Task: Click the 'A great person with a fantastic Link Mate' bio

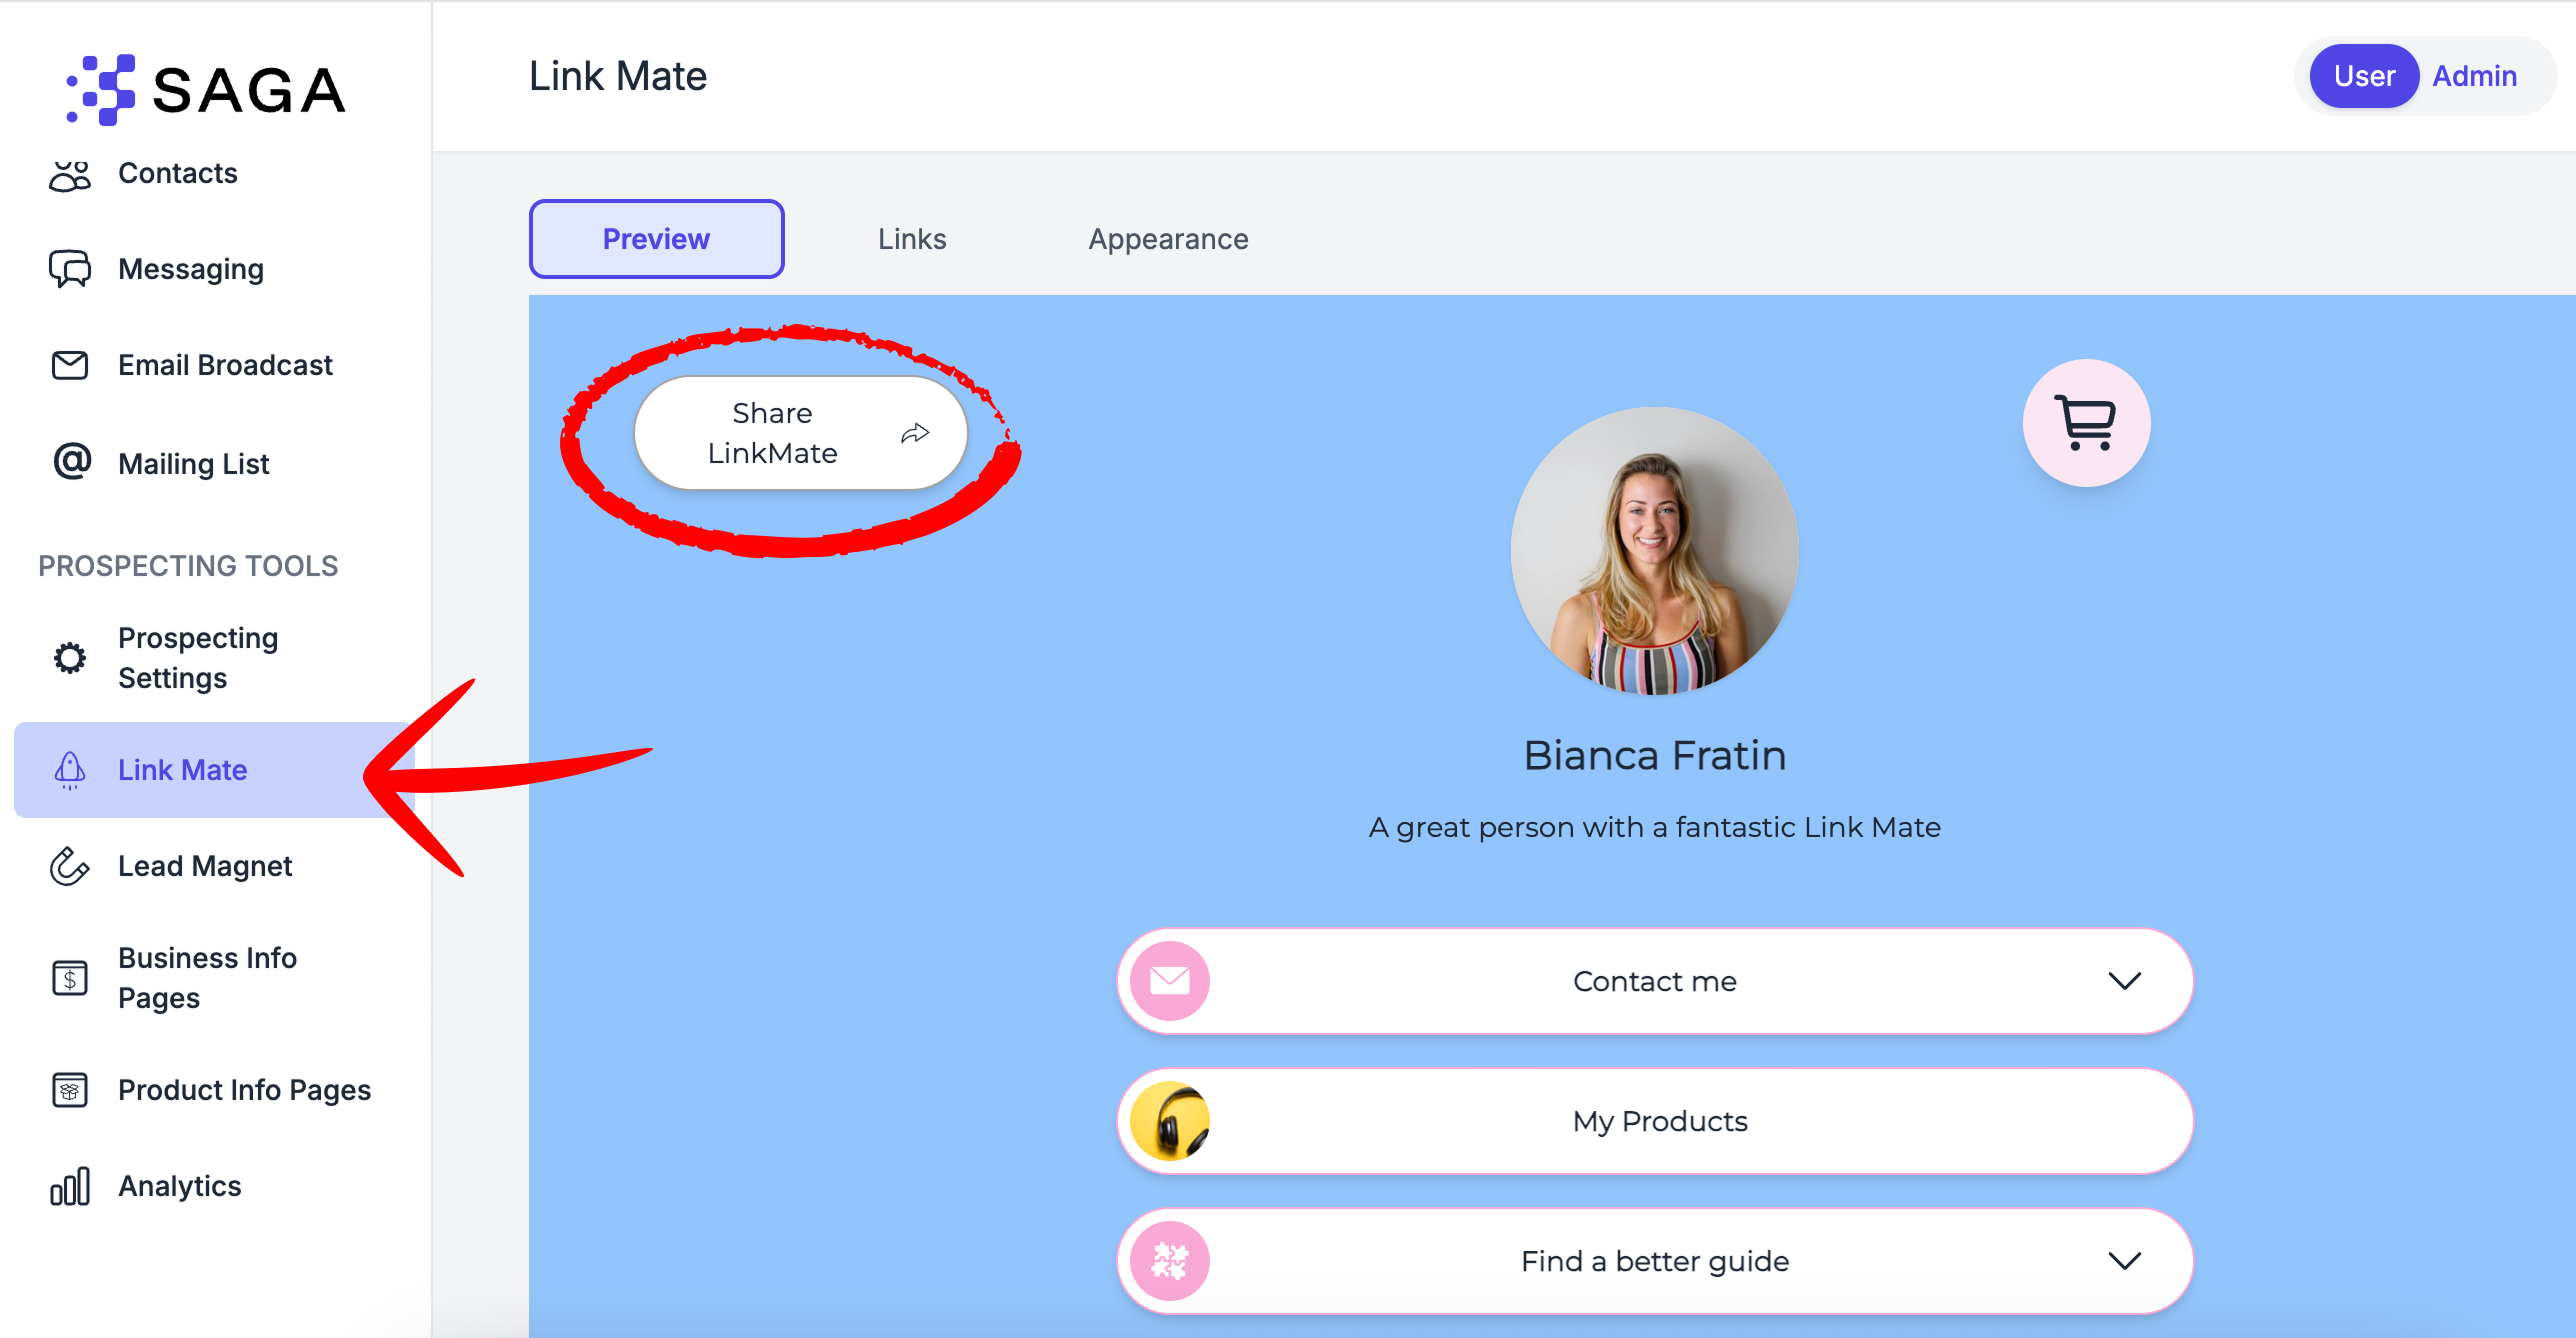Action: pos(1655,827)
